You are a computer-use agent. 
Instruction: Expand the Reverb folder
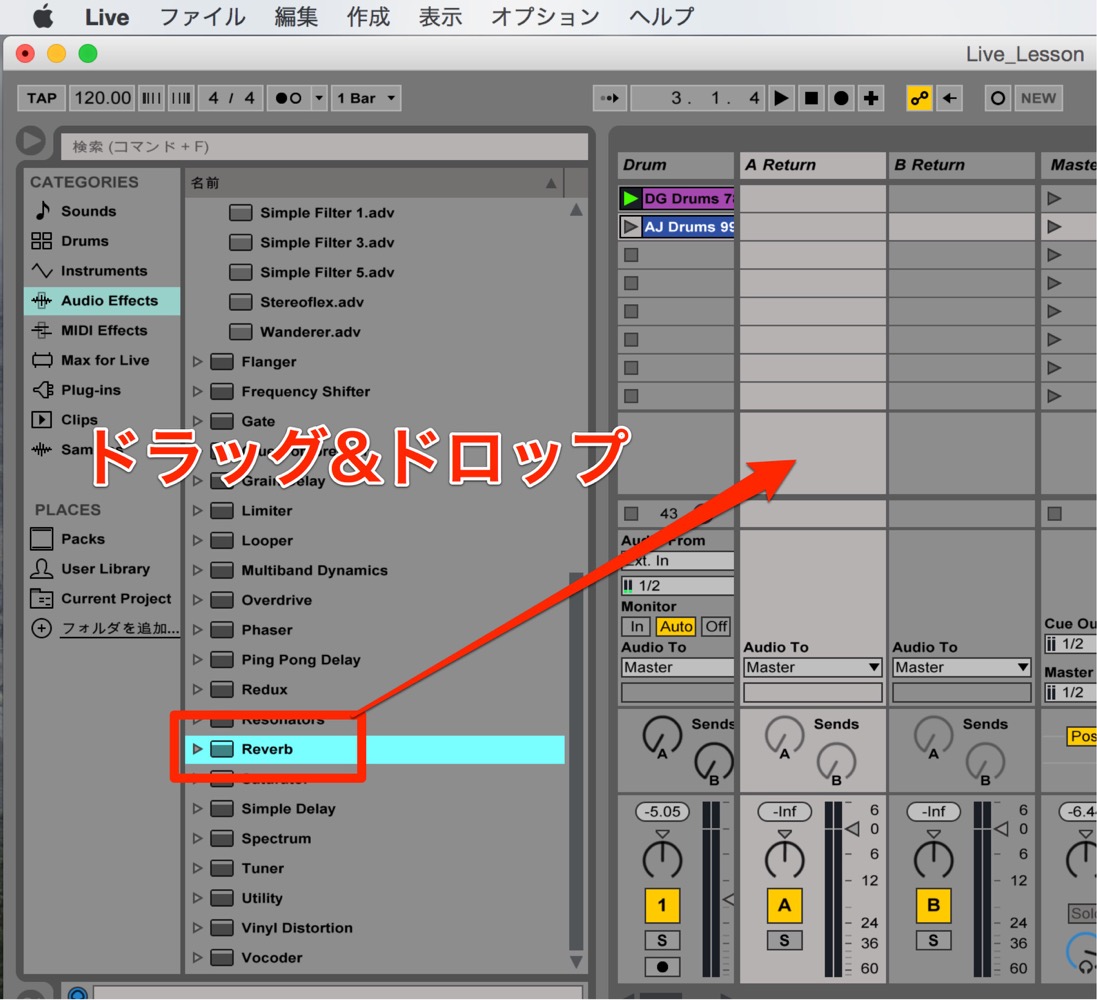coord(197,749)
